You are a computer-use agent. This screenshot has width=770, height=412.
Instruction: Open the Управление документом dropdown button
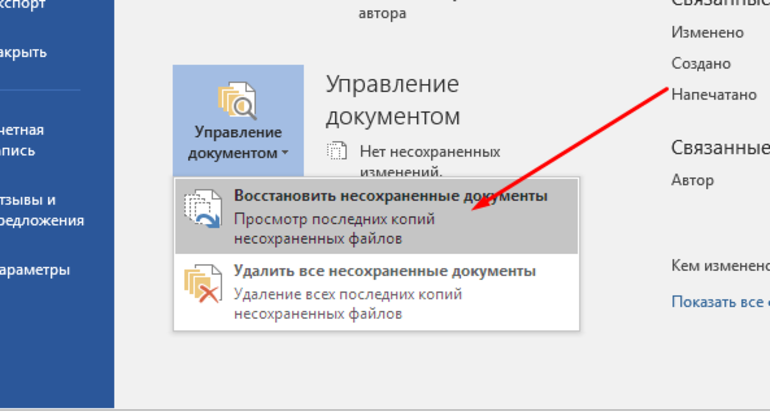pos(238,121)
